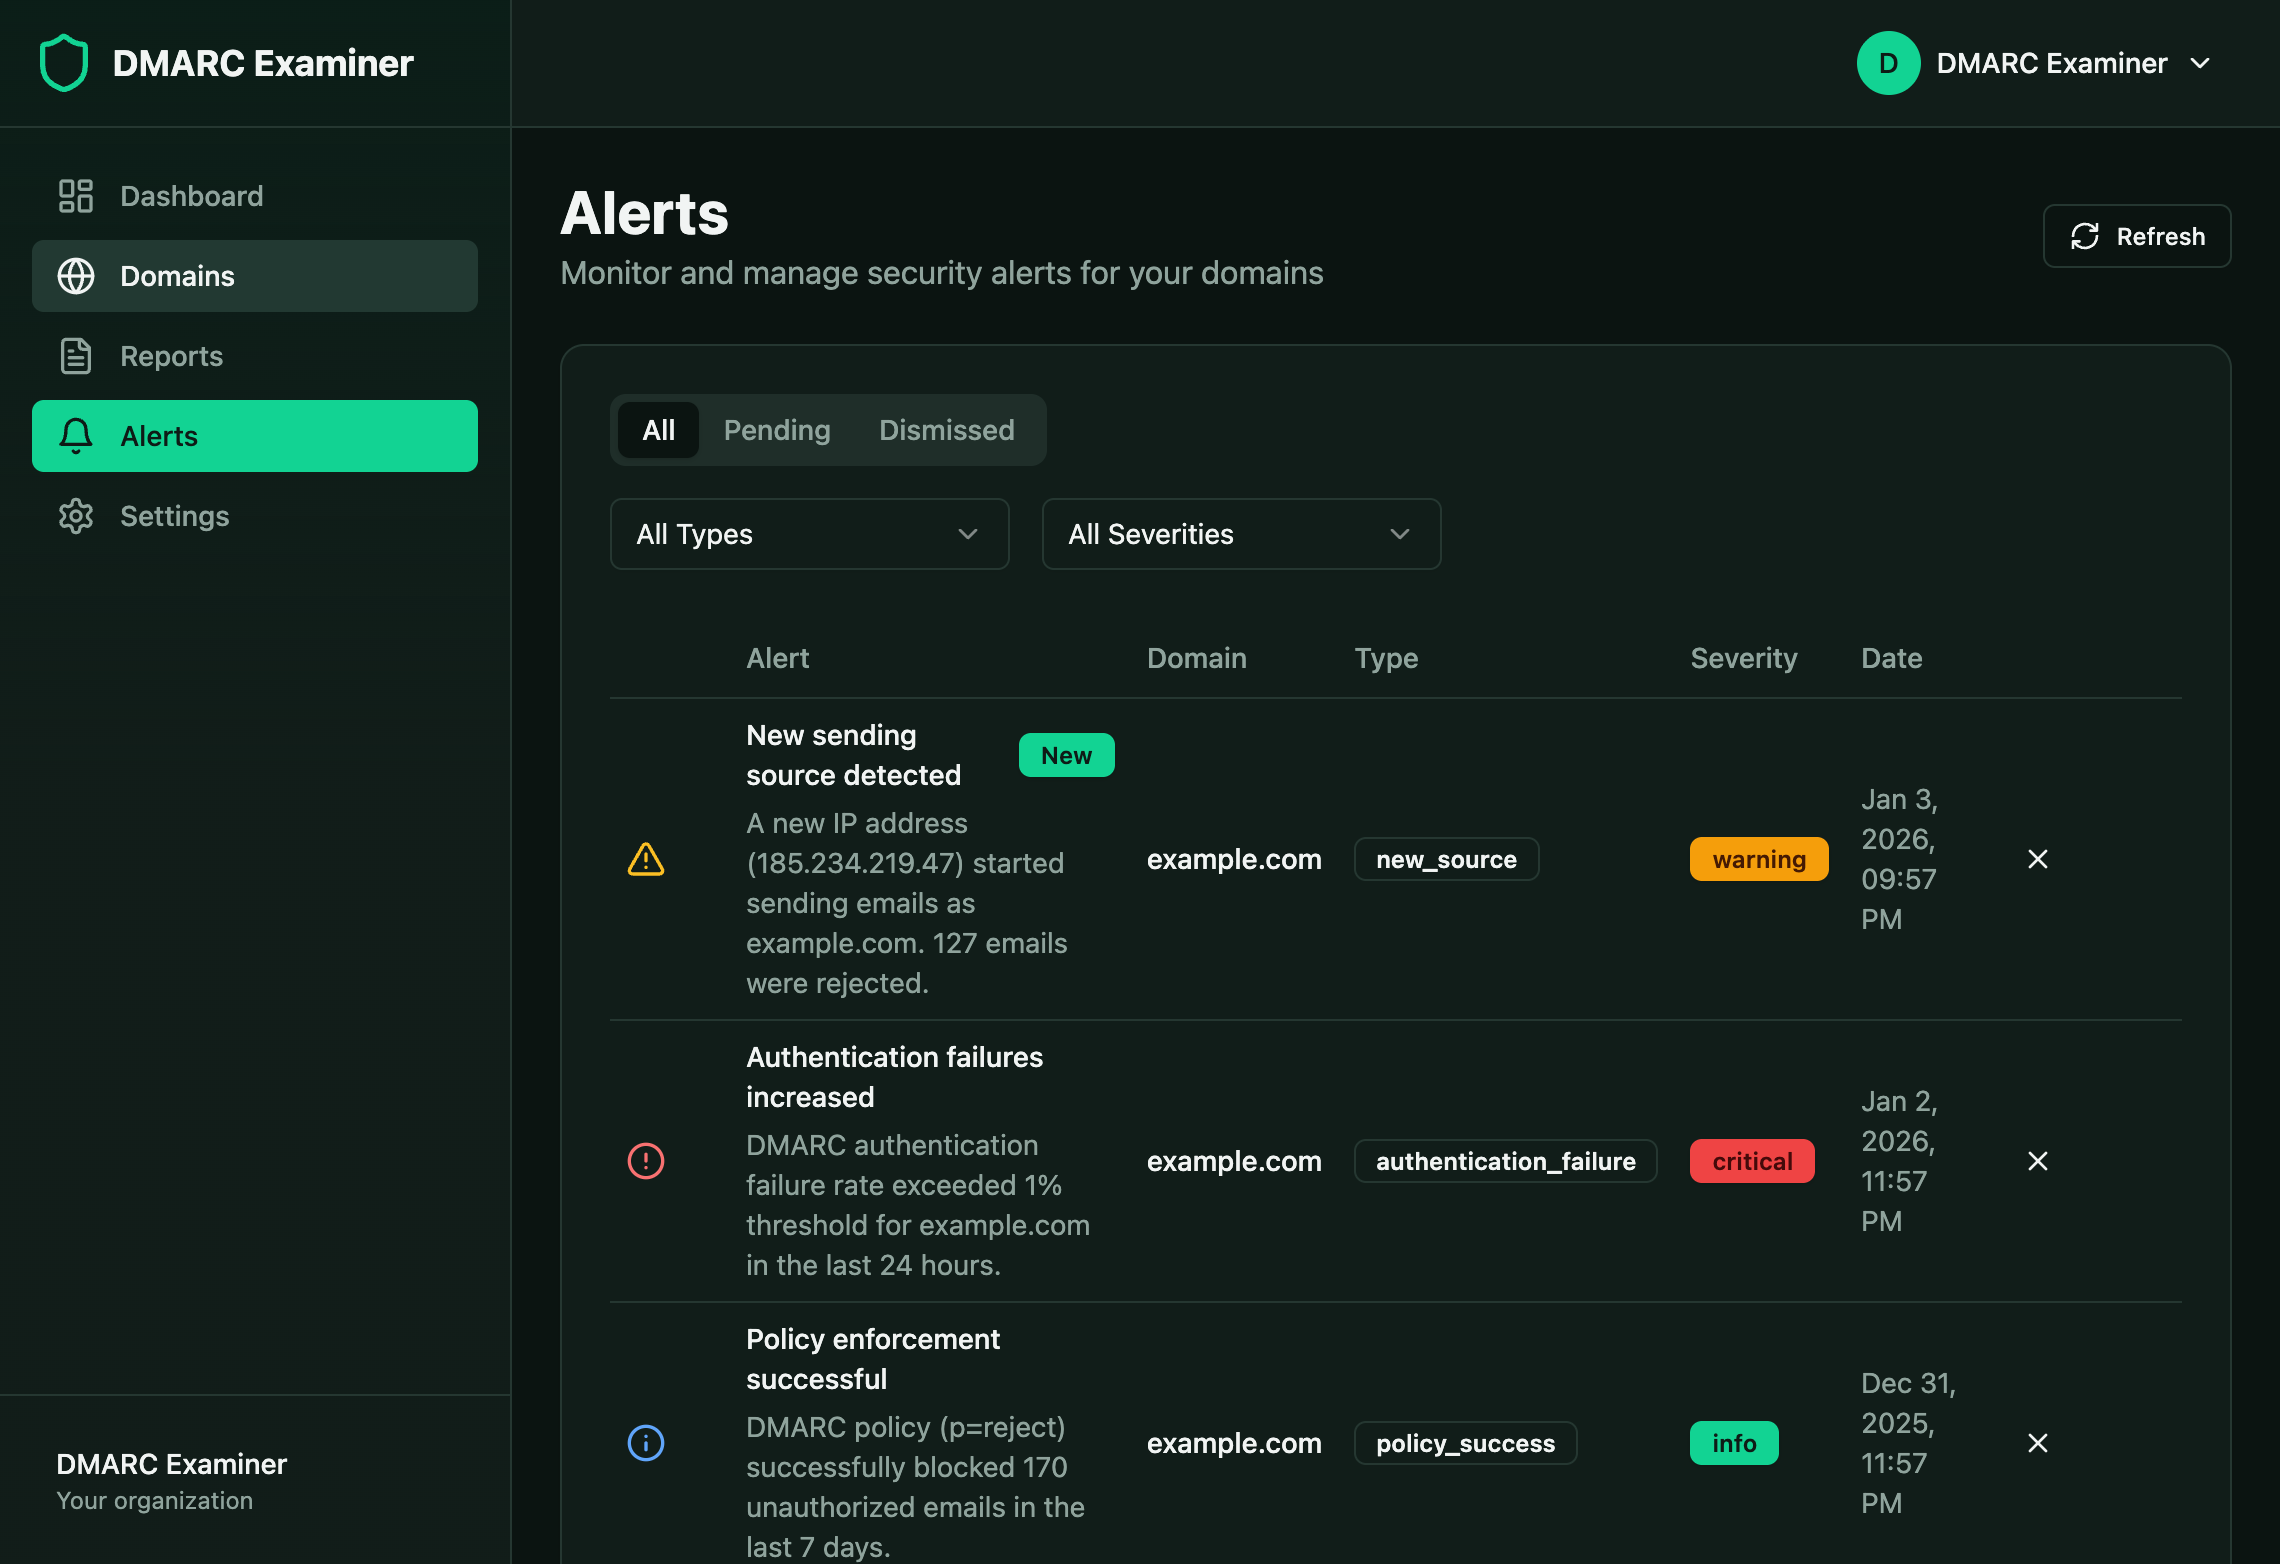2280x1564 pixels.
Task: Switch to the Pending tab
Action: 777,430
